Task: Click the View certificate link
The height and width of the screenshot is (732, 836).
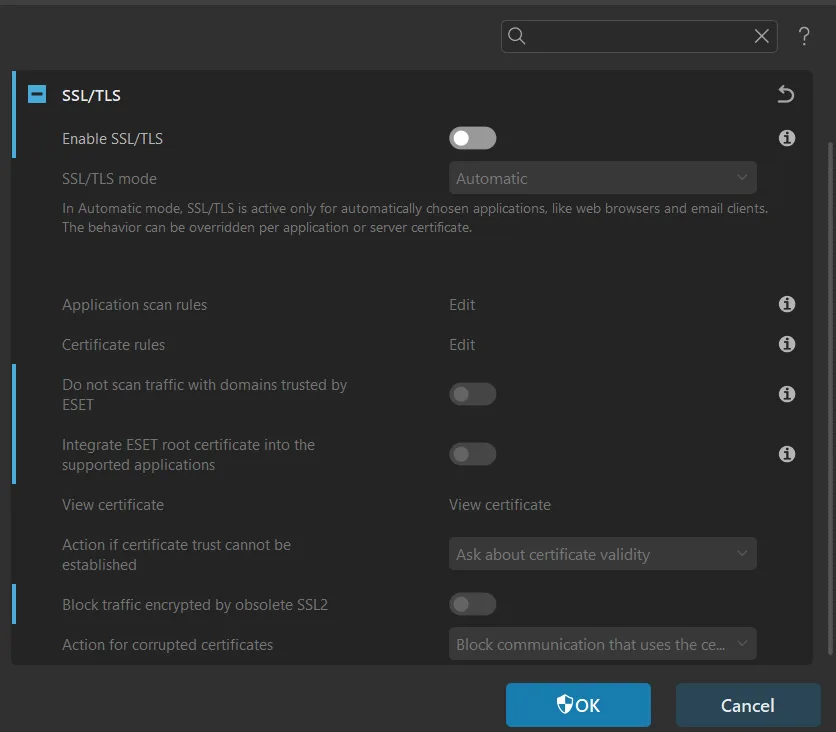Action: point(500,504)
